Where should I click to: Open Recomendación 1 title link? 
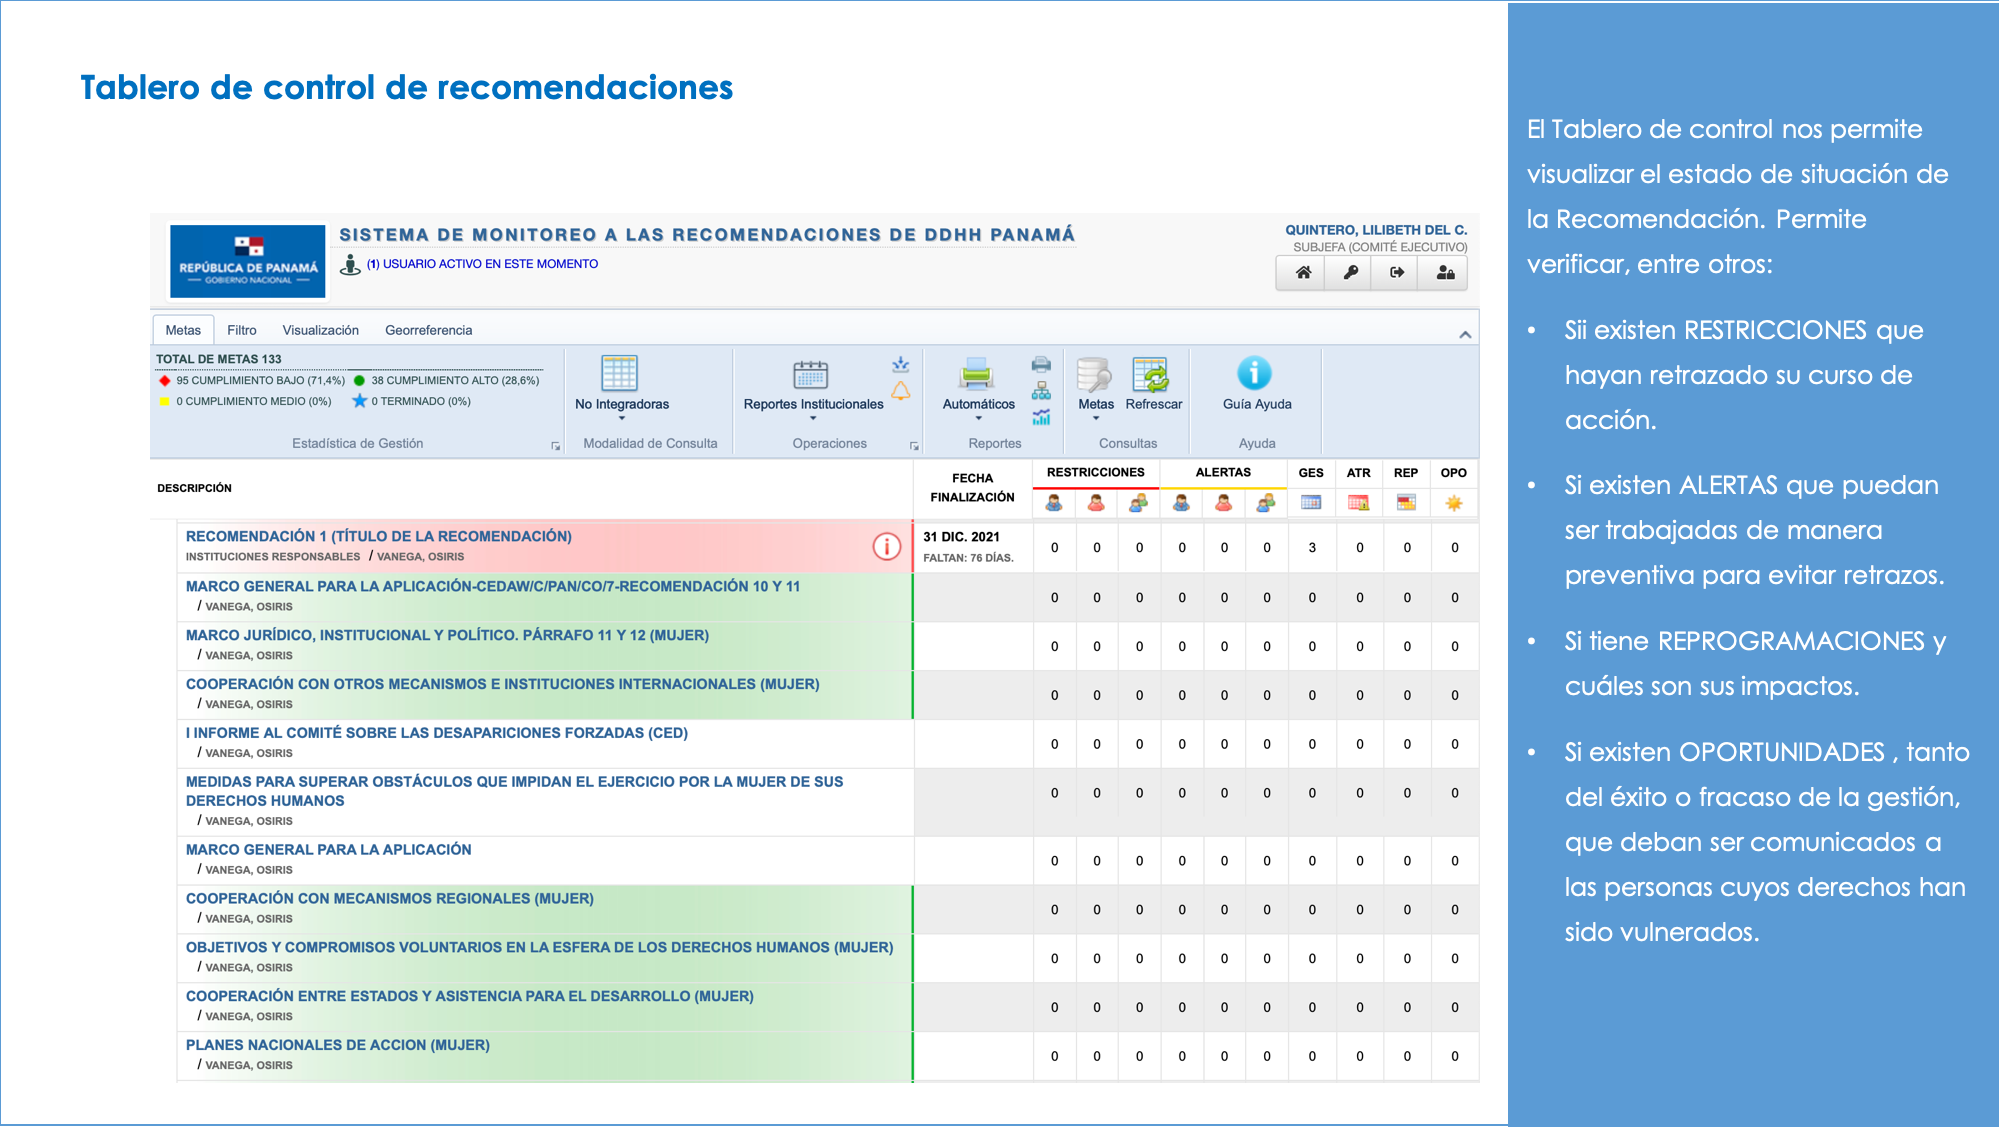pyautogui.click(x=379, y=536)
